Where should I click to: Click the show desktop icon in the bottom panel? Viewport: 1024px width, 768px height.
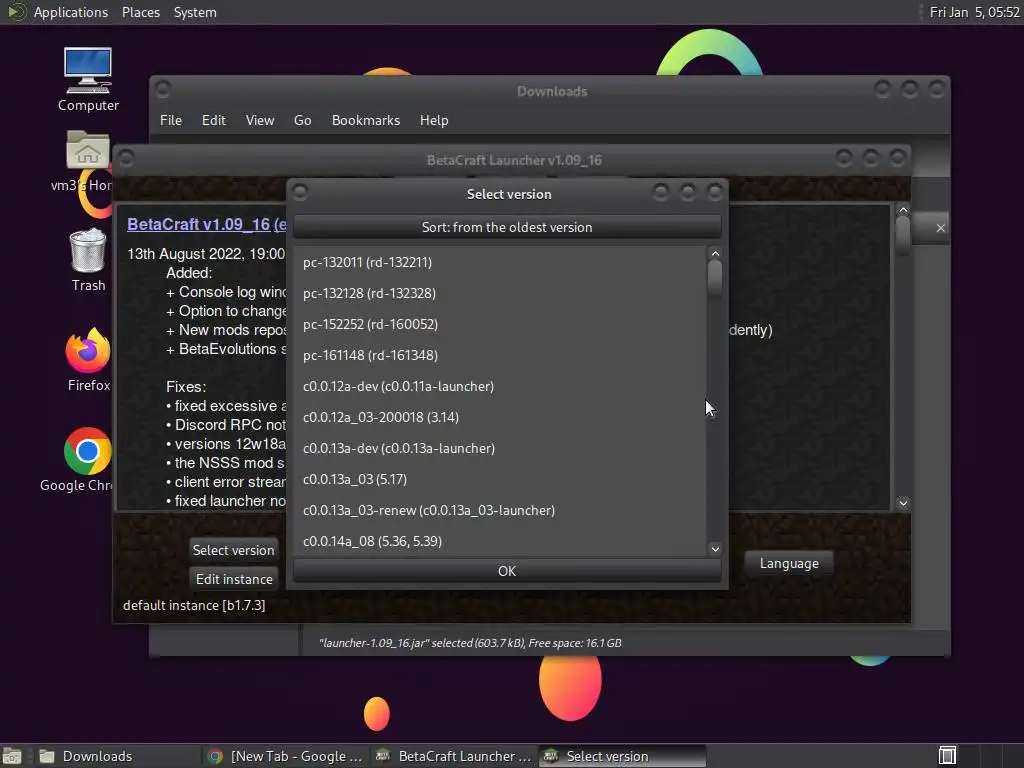click(12, 756)
